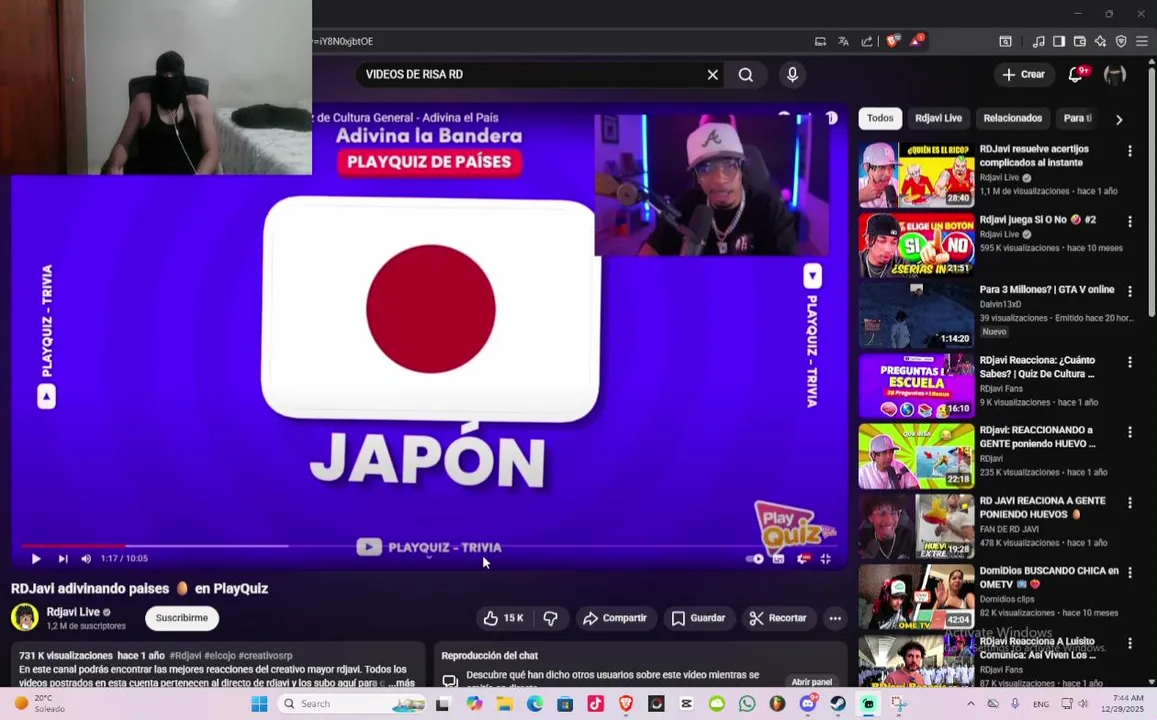Open options for Rdjavi juega Si O No
This screenshot has width=1157, height=720.
1129,221
